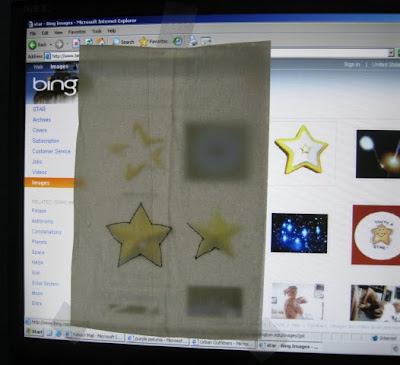Click the Forward arrow button
The width and height of the screenshot is (400, 365).
click(59, 44)
